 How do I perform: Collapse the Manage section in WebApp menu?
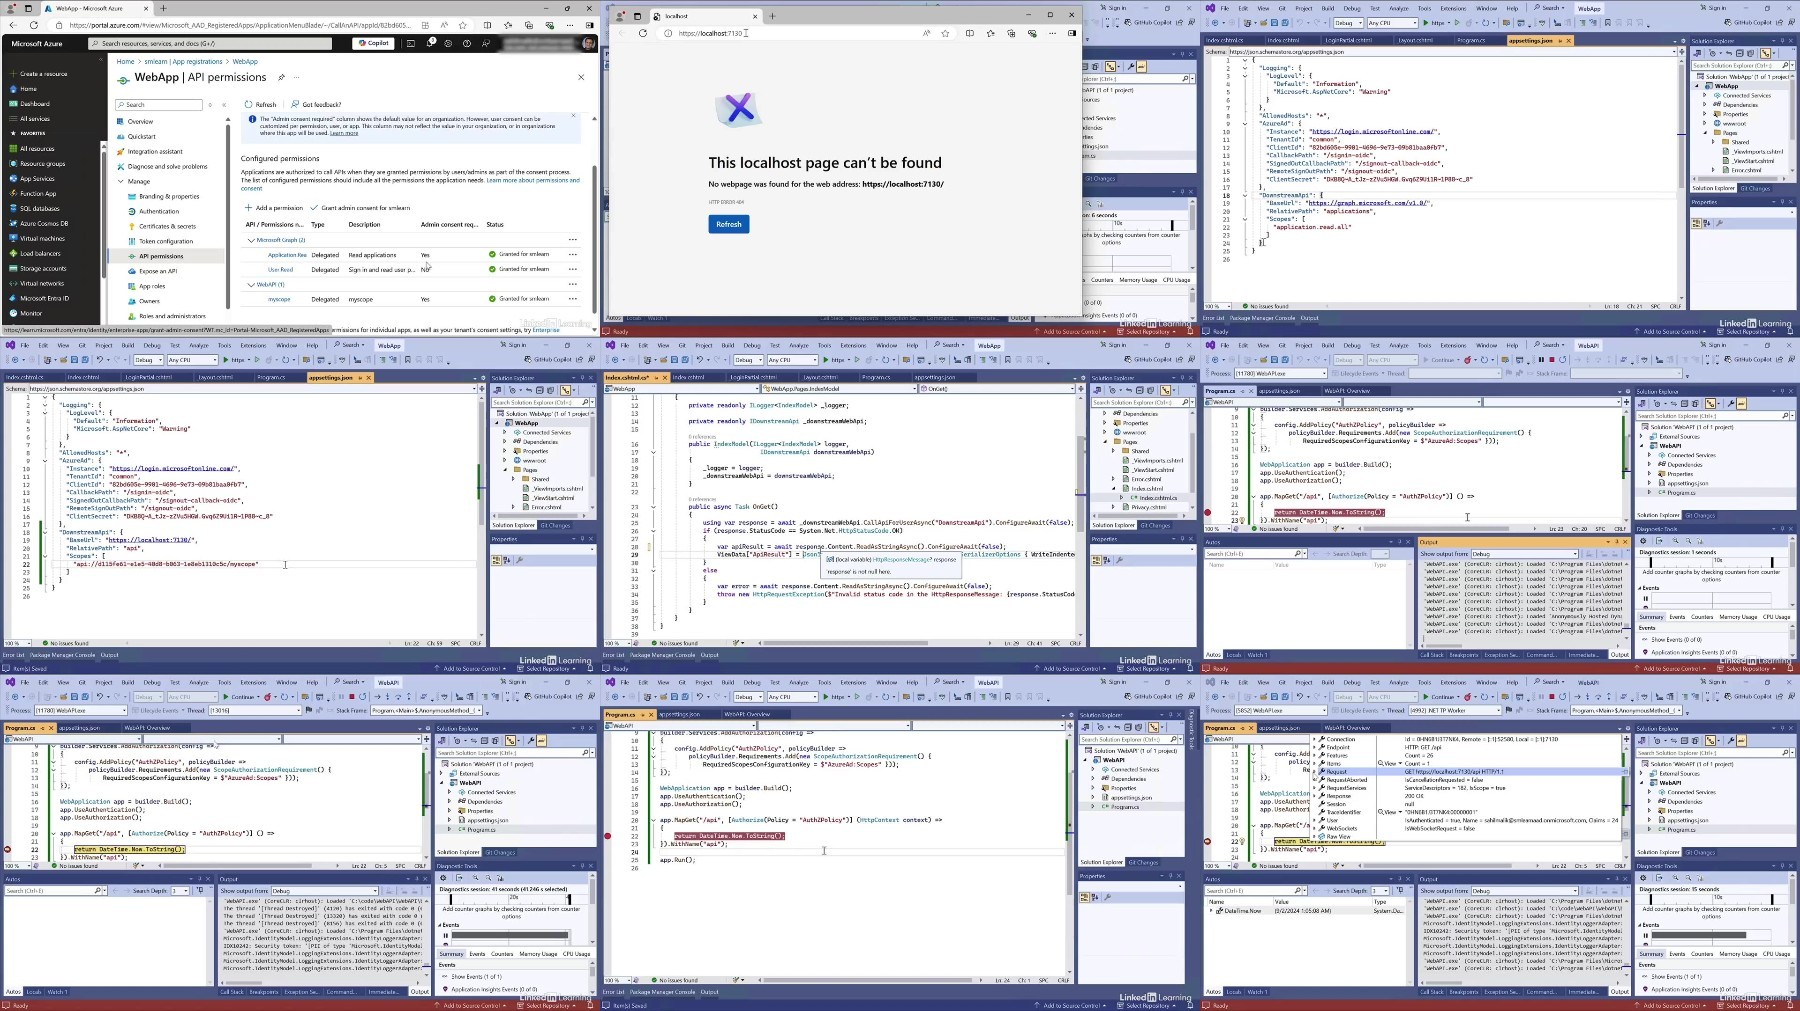point(120,182)
